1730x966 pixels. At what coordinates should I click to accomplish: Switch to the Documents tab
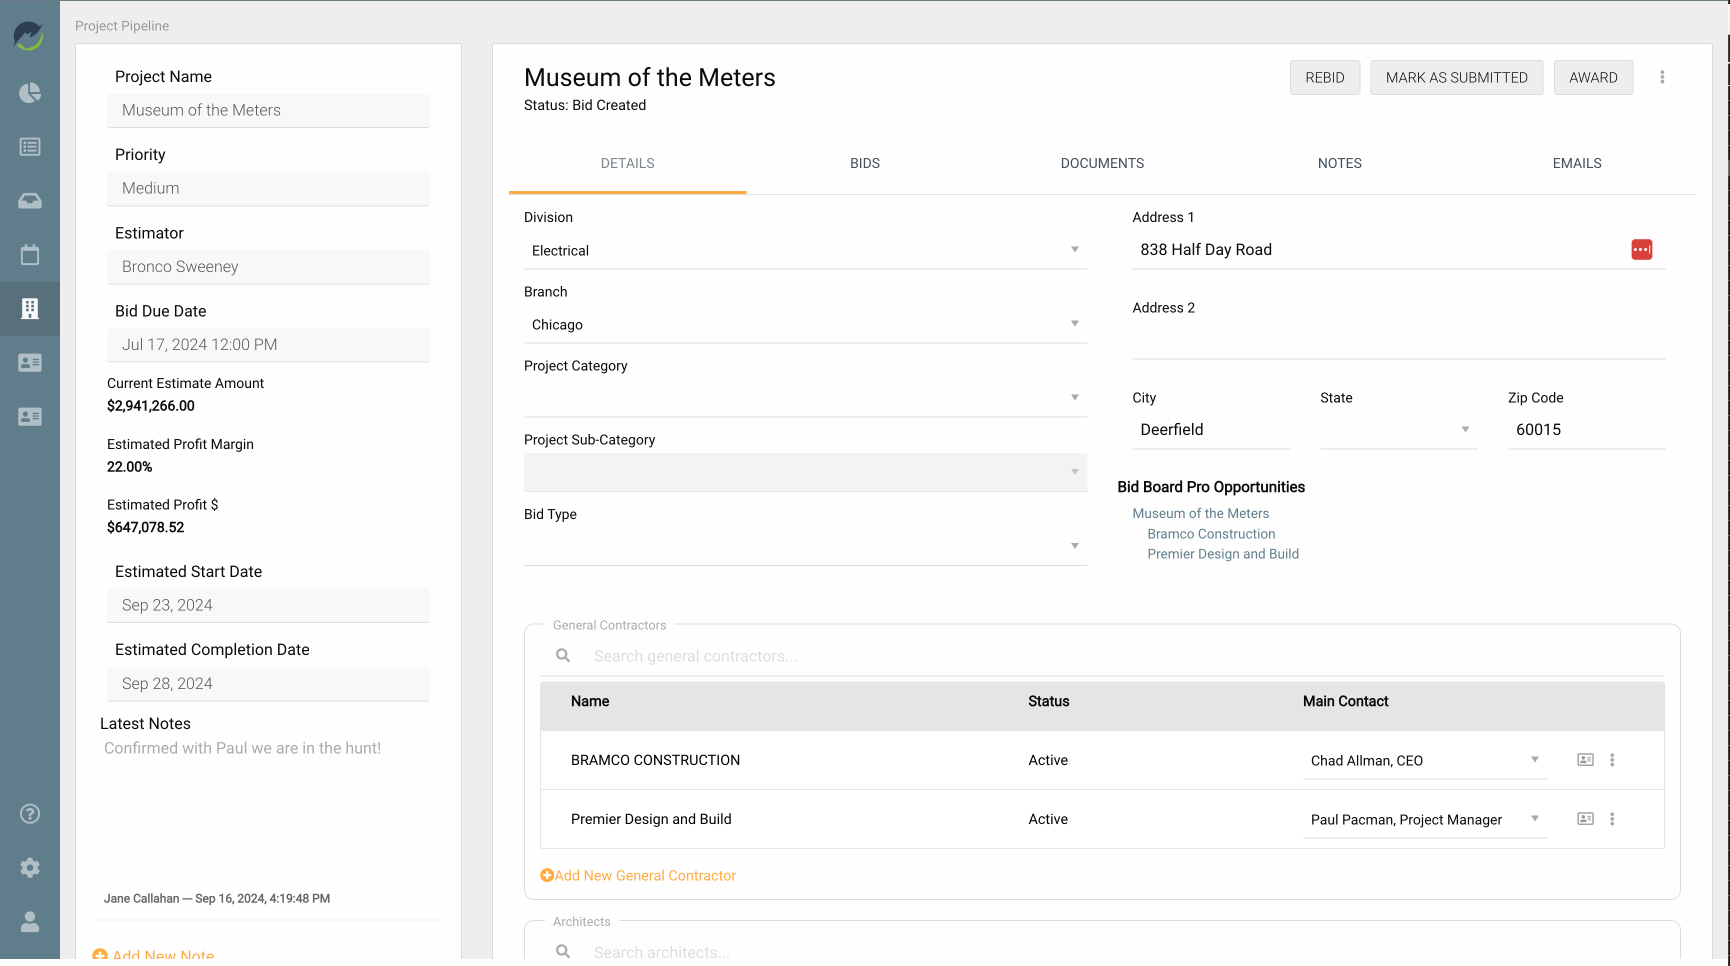pos(1102,163)
